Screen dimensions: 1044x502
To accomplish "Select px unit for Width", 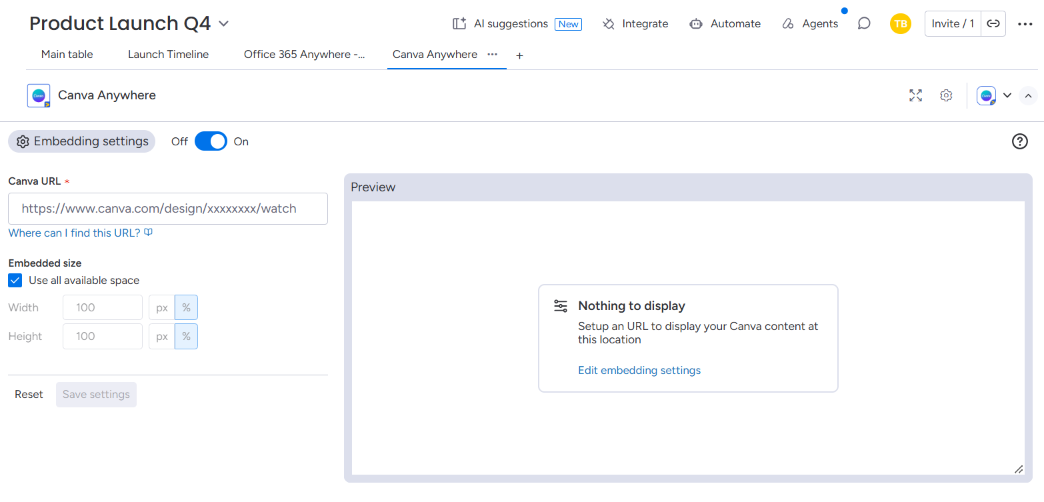I will click(162, 308).
